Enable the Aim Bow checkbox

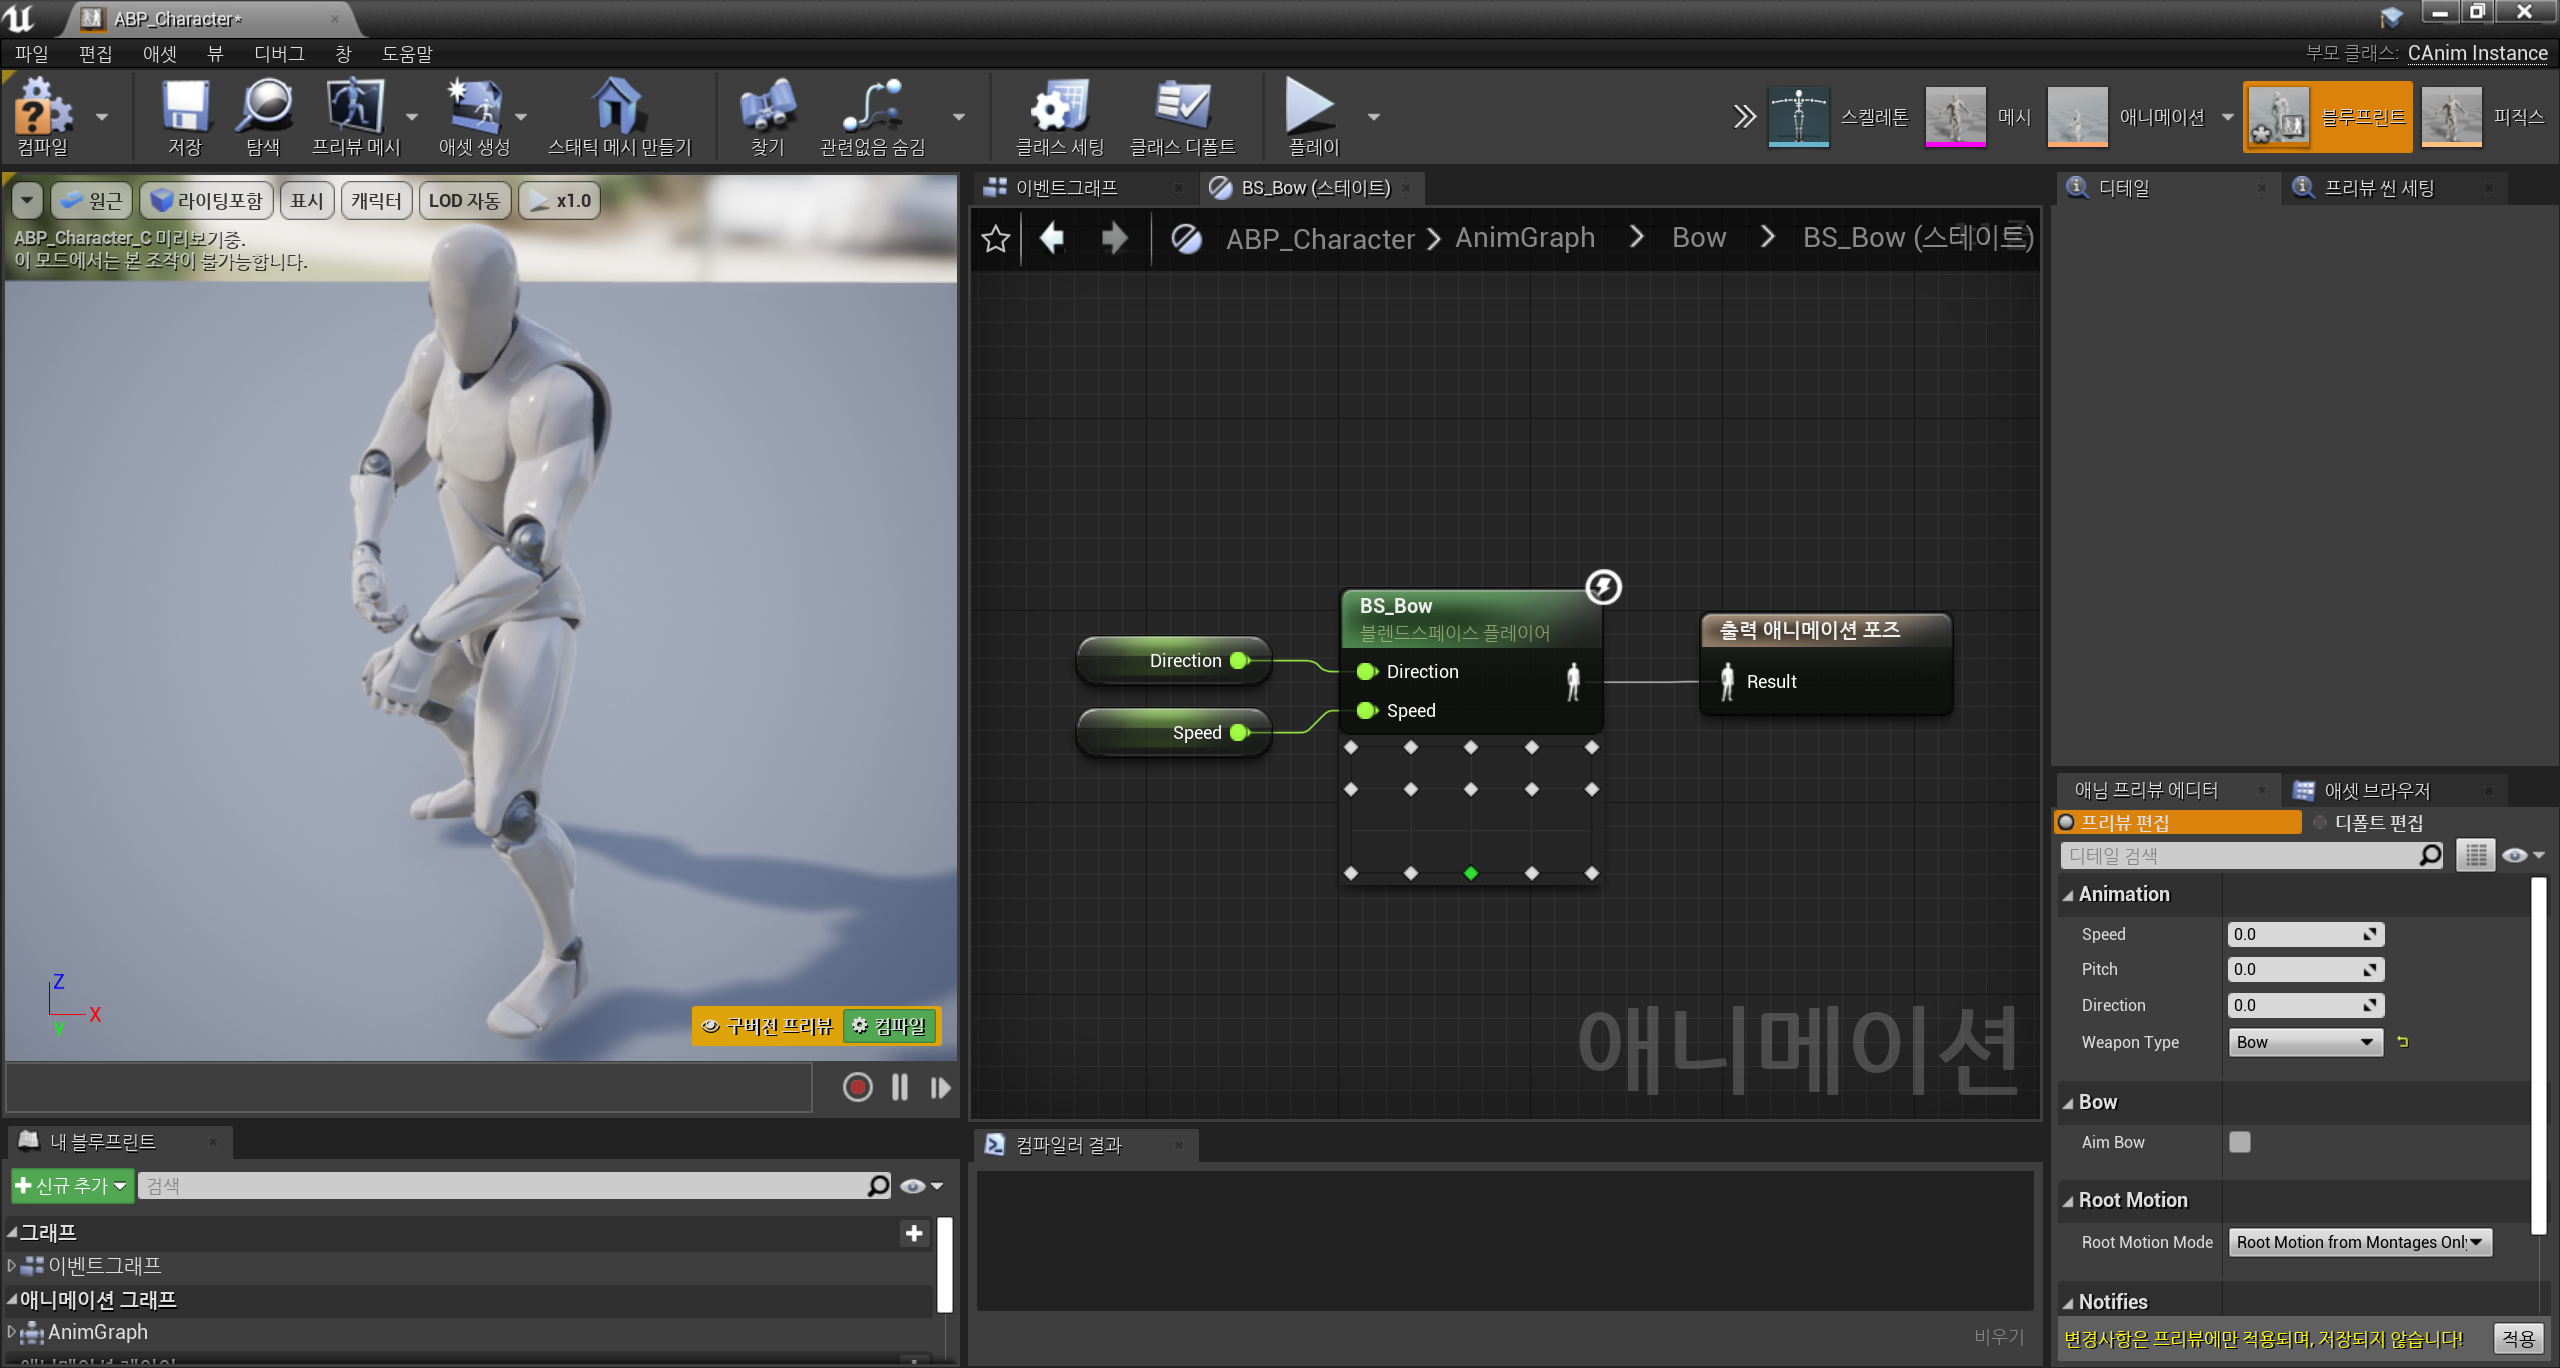tap(2239, 1142)
